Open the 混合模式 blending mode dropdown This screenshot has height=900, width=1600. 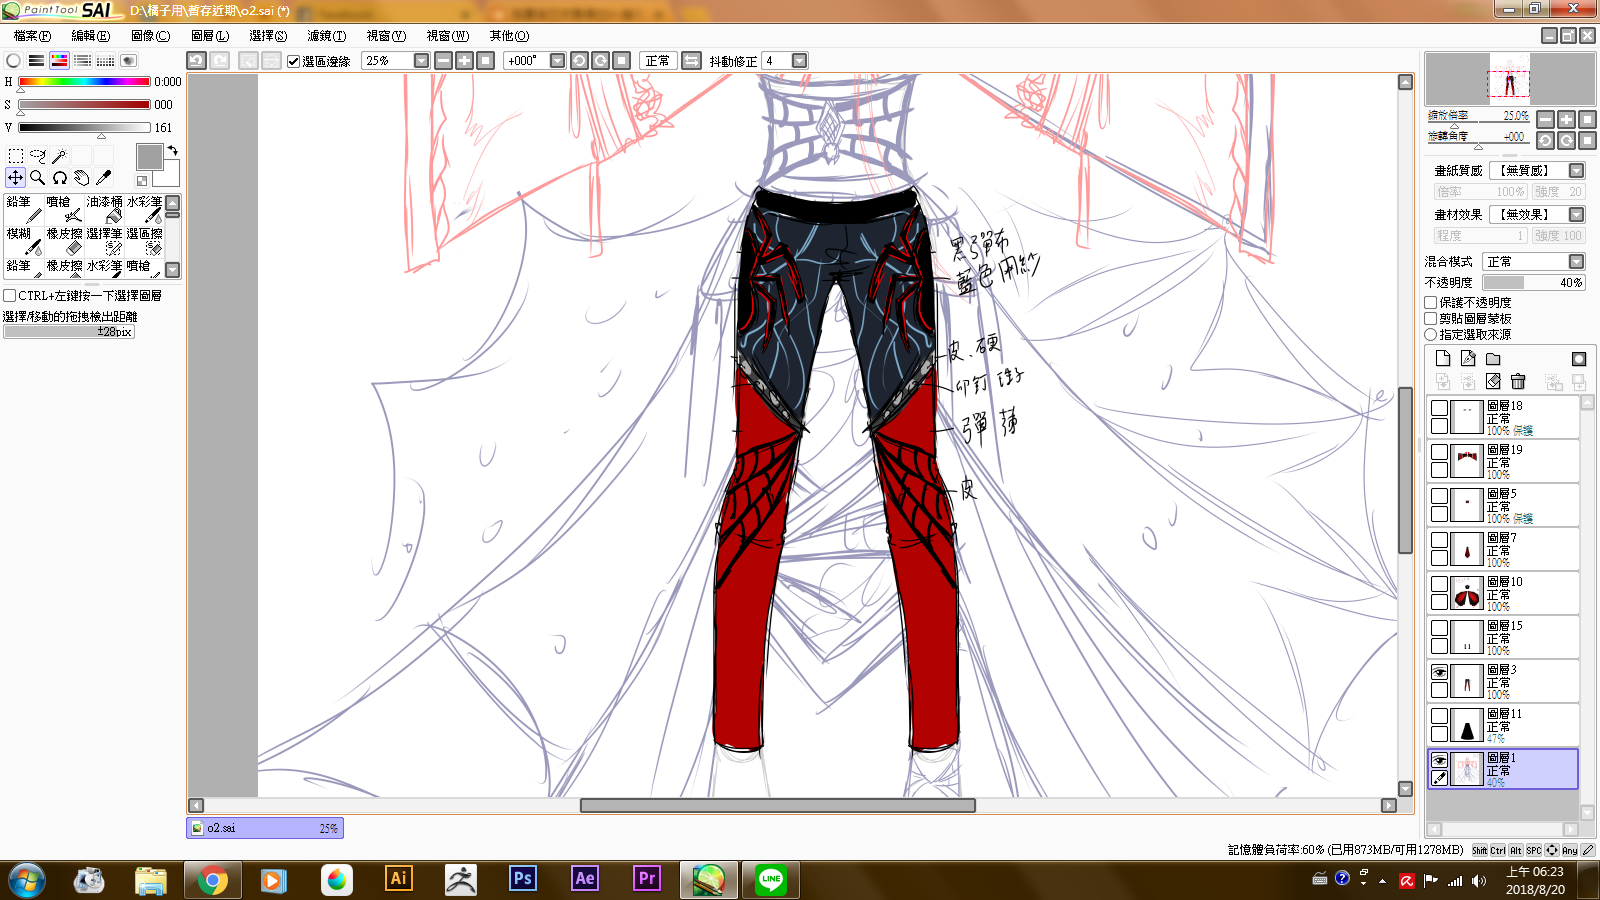[x=1576, y=262]
